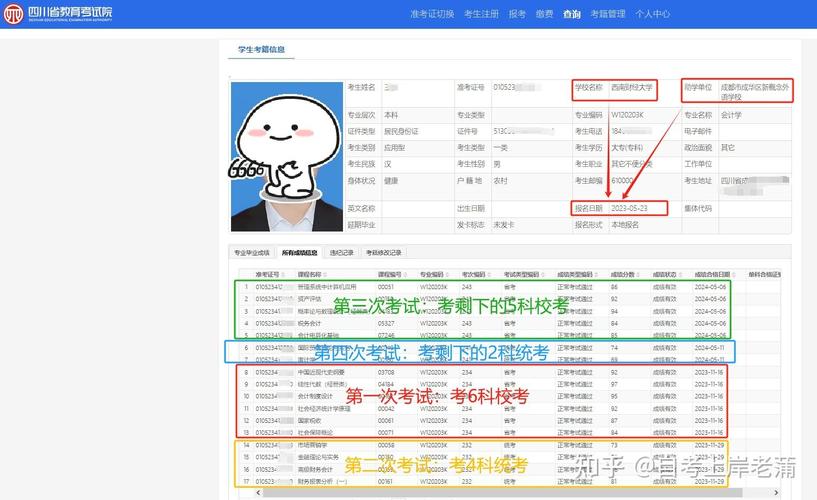Sort by 考次编码 column arrow
This screenshot has width=817, height=500.
point(489,274)
